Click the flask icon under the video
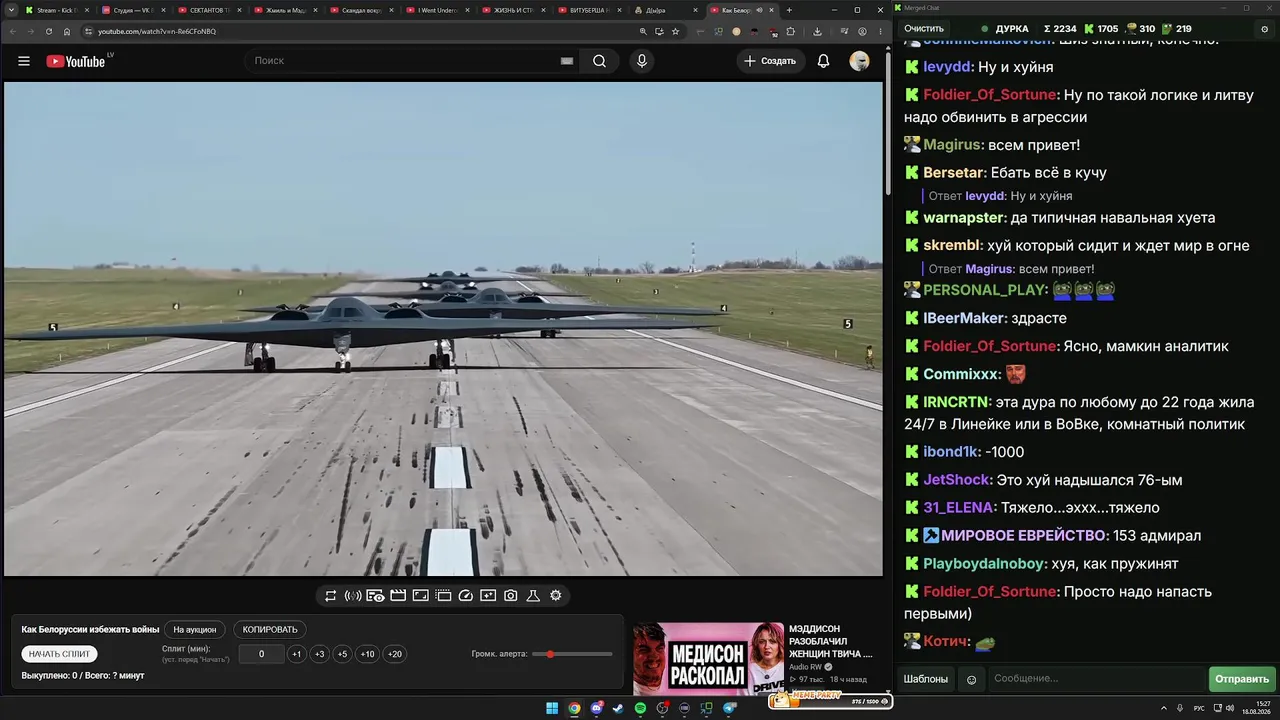The image size is (1280, 720). (x=533, y=596)
